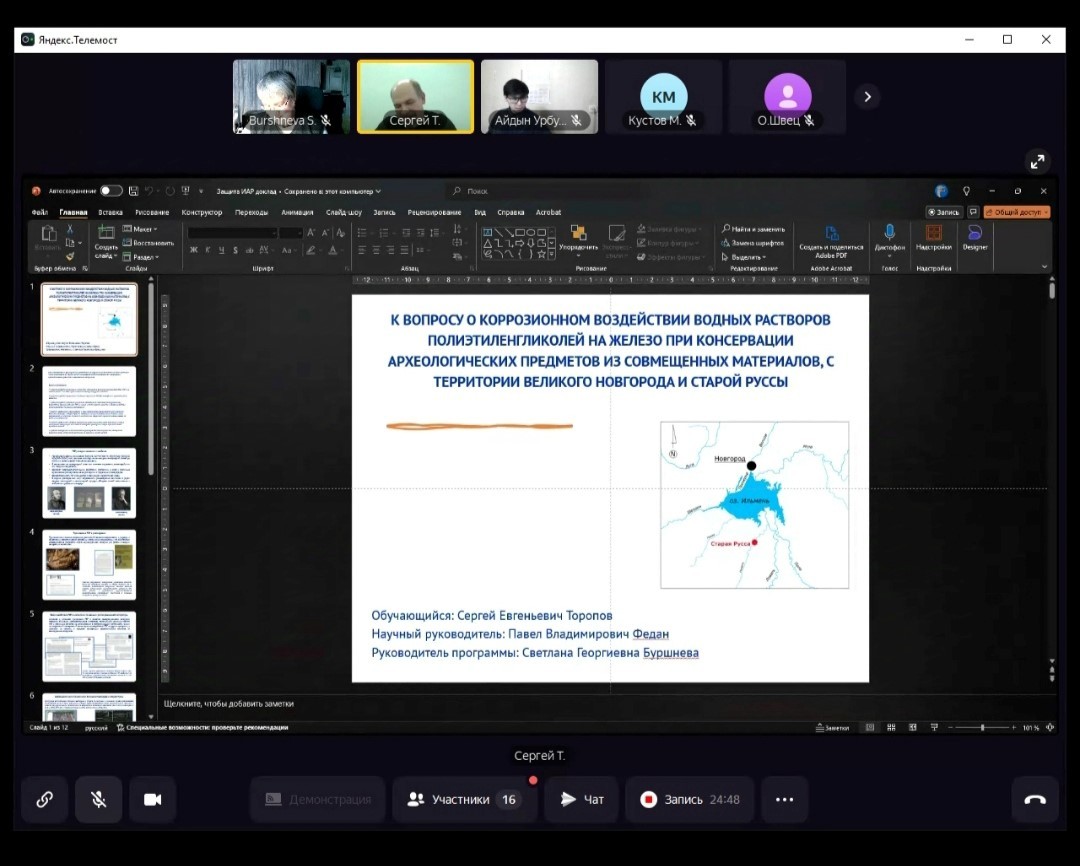This screenshot has height=866, width=1080.
Task: Open Designer in PowerPoint ribbon
Action: point(974,234)
